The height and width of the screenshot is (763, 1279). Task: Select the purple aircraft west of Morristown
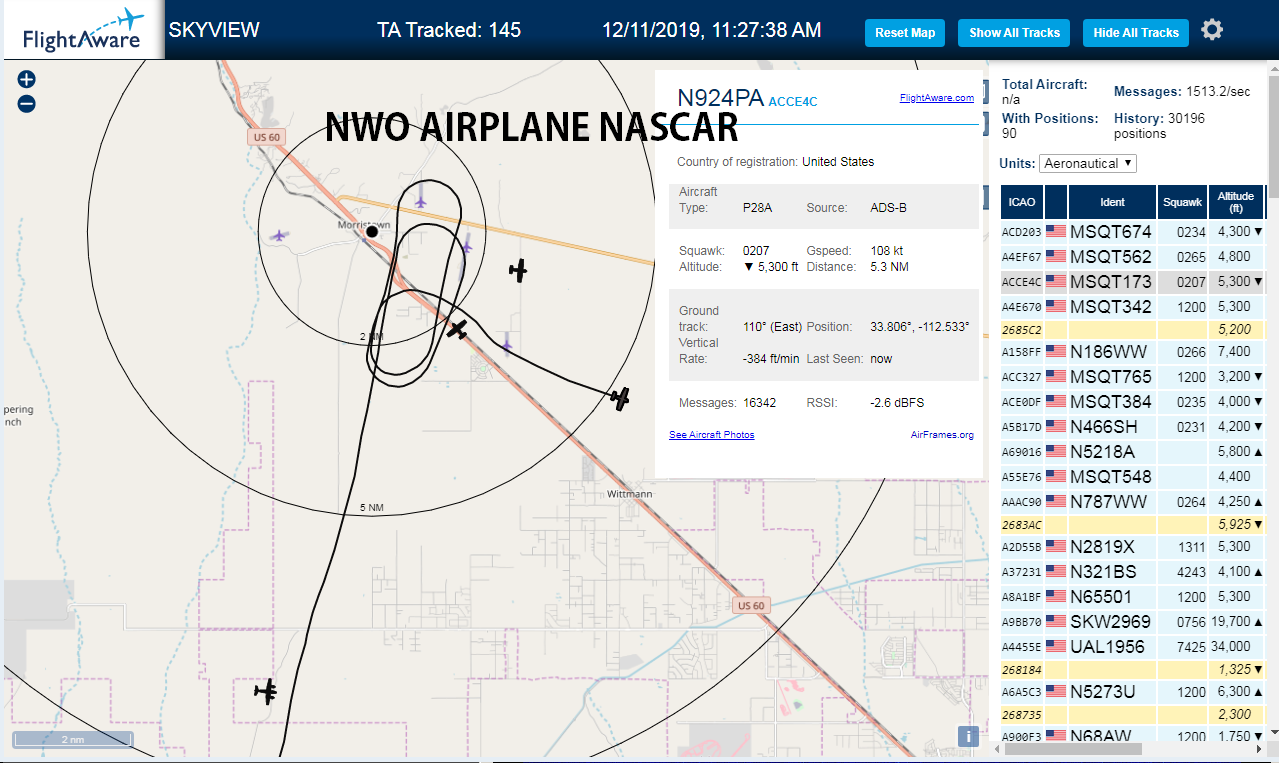279,236
